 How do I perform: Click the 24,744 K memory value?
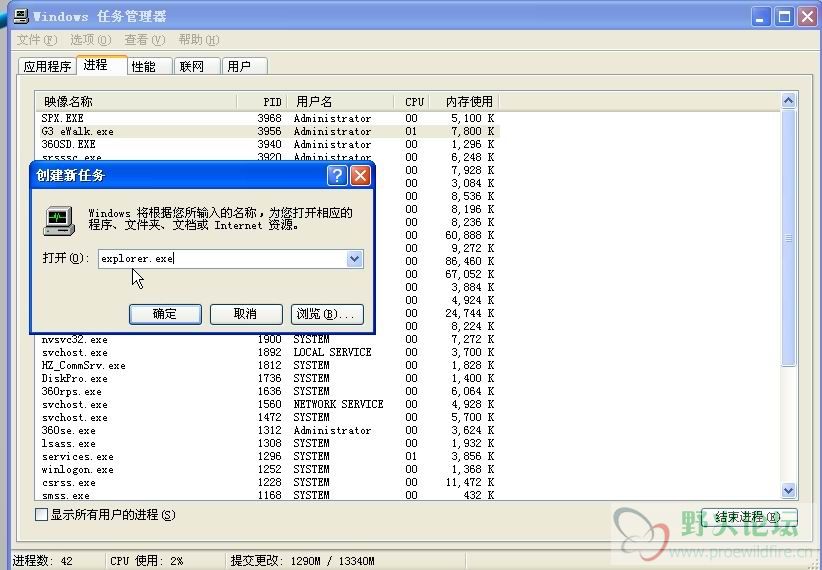(x=470, y=313)
